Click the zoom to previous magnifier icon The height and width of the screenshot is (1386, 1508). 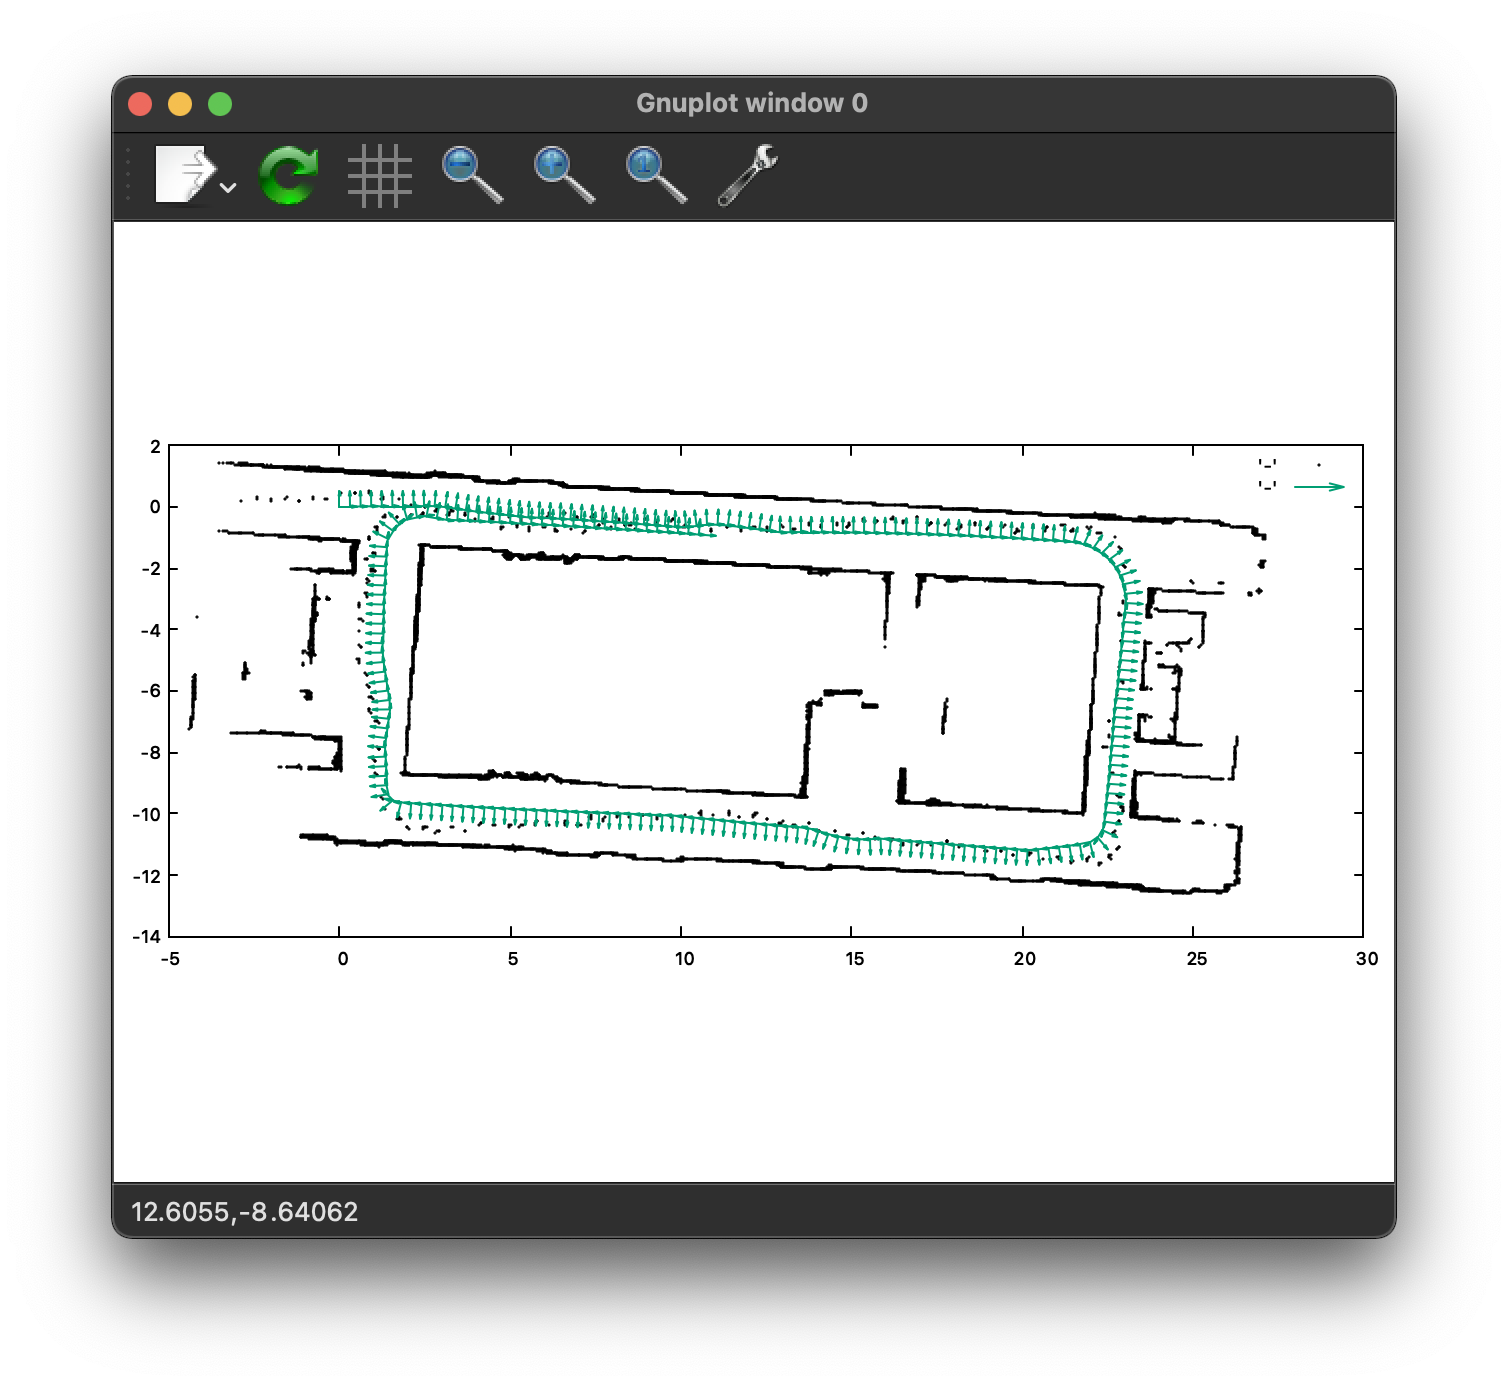point(472,175)
